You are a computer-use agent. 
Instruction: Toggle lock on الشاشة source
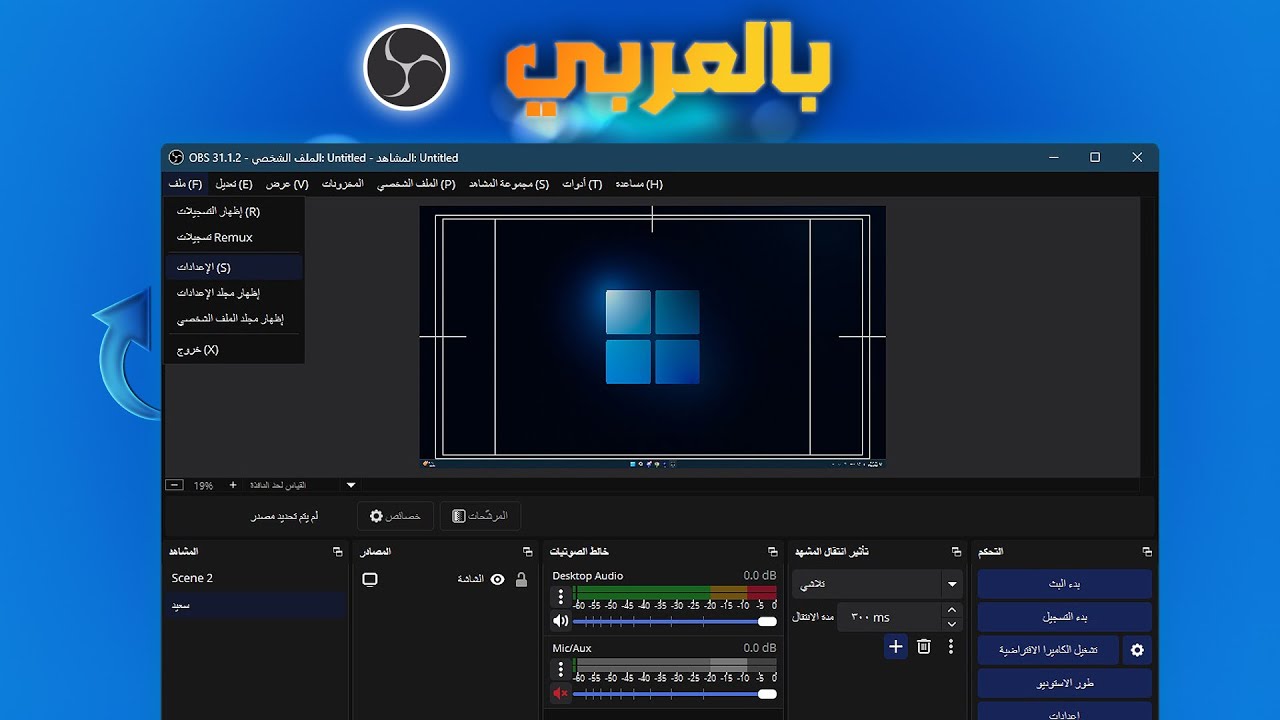click(x=521, y=580)
